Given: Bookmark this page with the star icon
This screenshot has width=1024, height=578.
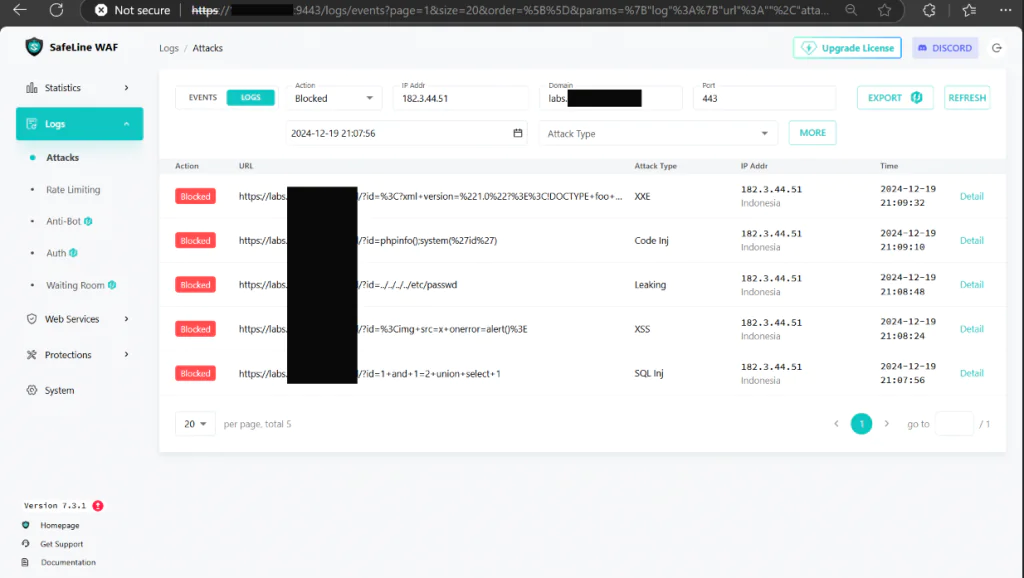Looking at the screenshot, I should (x=884, y=10).
